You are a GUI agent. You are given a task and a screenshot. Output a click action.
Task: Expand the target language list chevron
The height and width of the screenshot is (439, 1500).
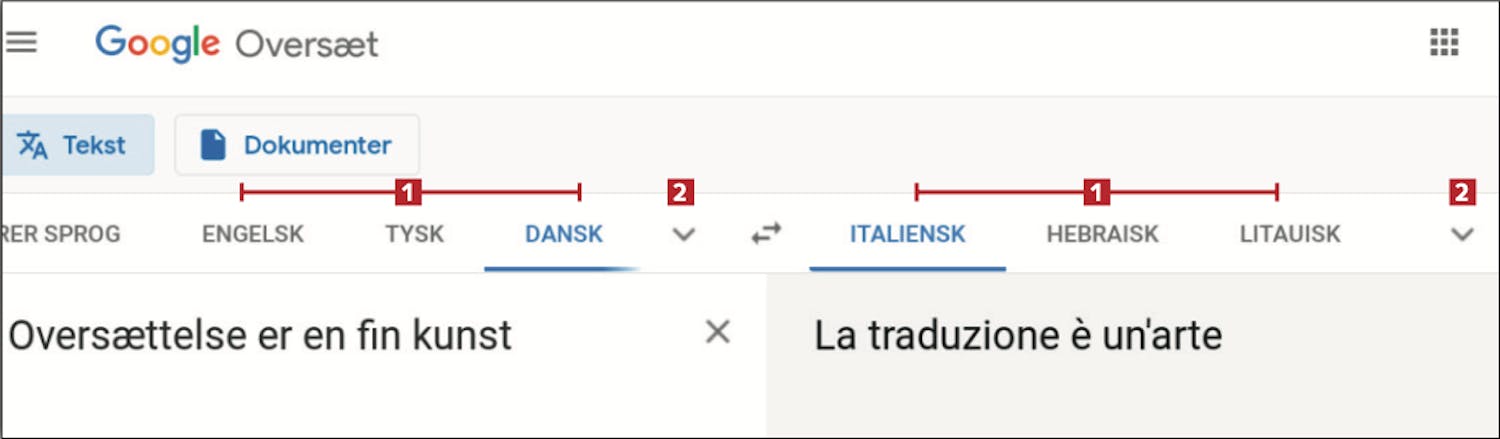click(x=1462, y=235)
